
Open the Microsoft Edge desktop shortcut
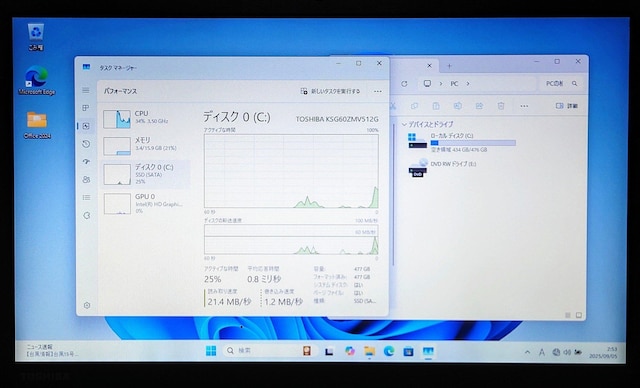coord(36,80)
